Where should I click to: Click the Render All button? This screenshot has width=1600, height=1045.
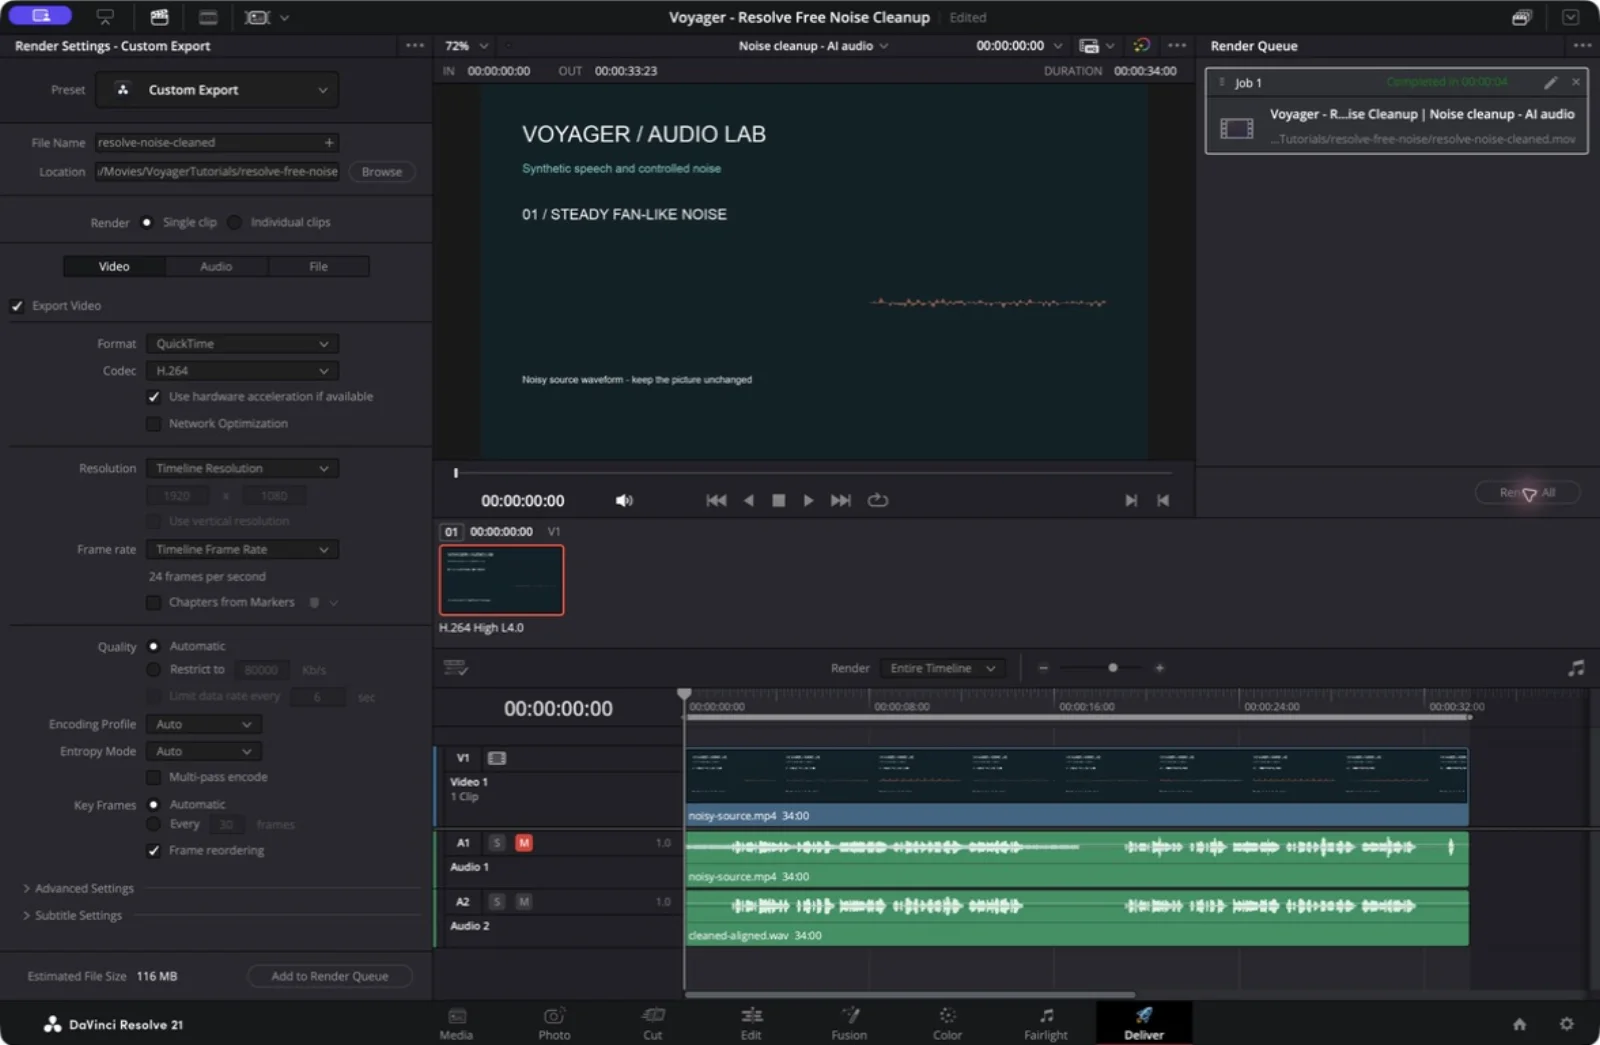(1527, 492)
